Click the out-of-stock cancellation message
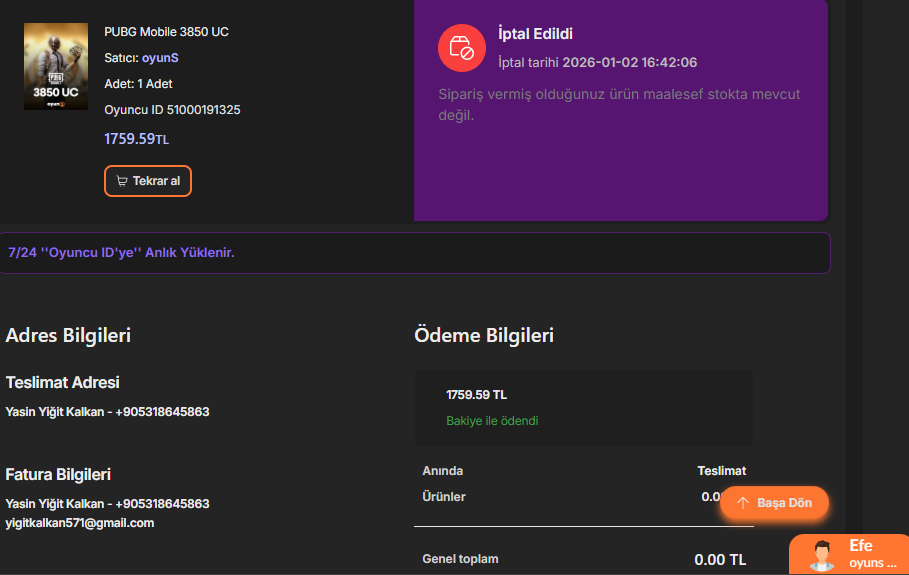Screen dimensions: 909x575 [619, 104]
